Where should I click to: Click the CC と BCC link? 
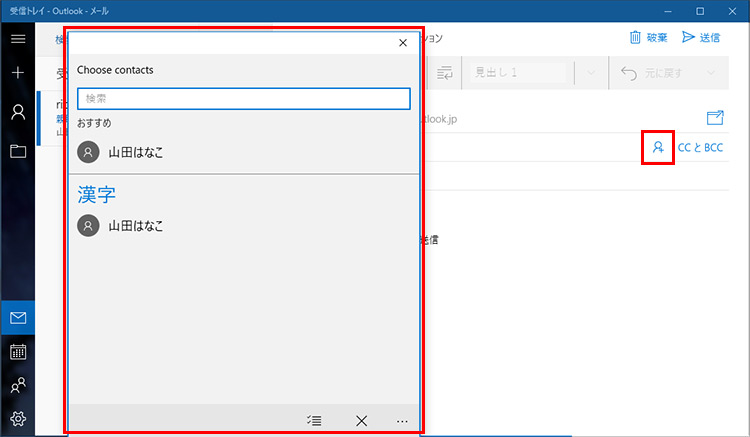point(700,148)
